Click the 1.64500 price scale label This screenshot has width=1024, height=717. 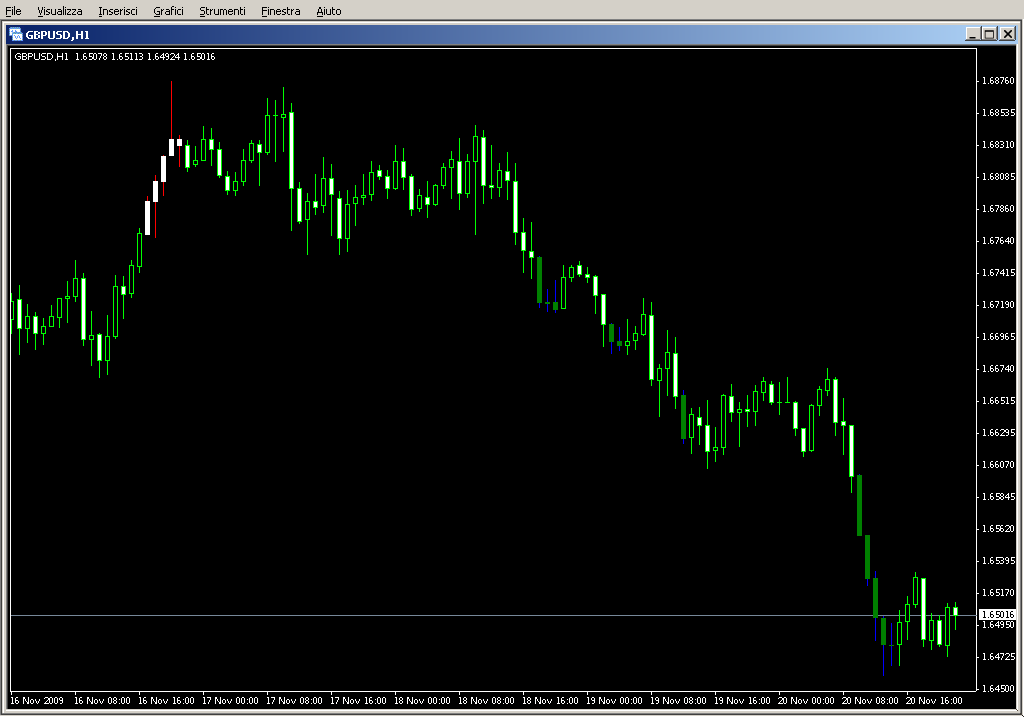click(999, 689)
